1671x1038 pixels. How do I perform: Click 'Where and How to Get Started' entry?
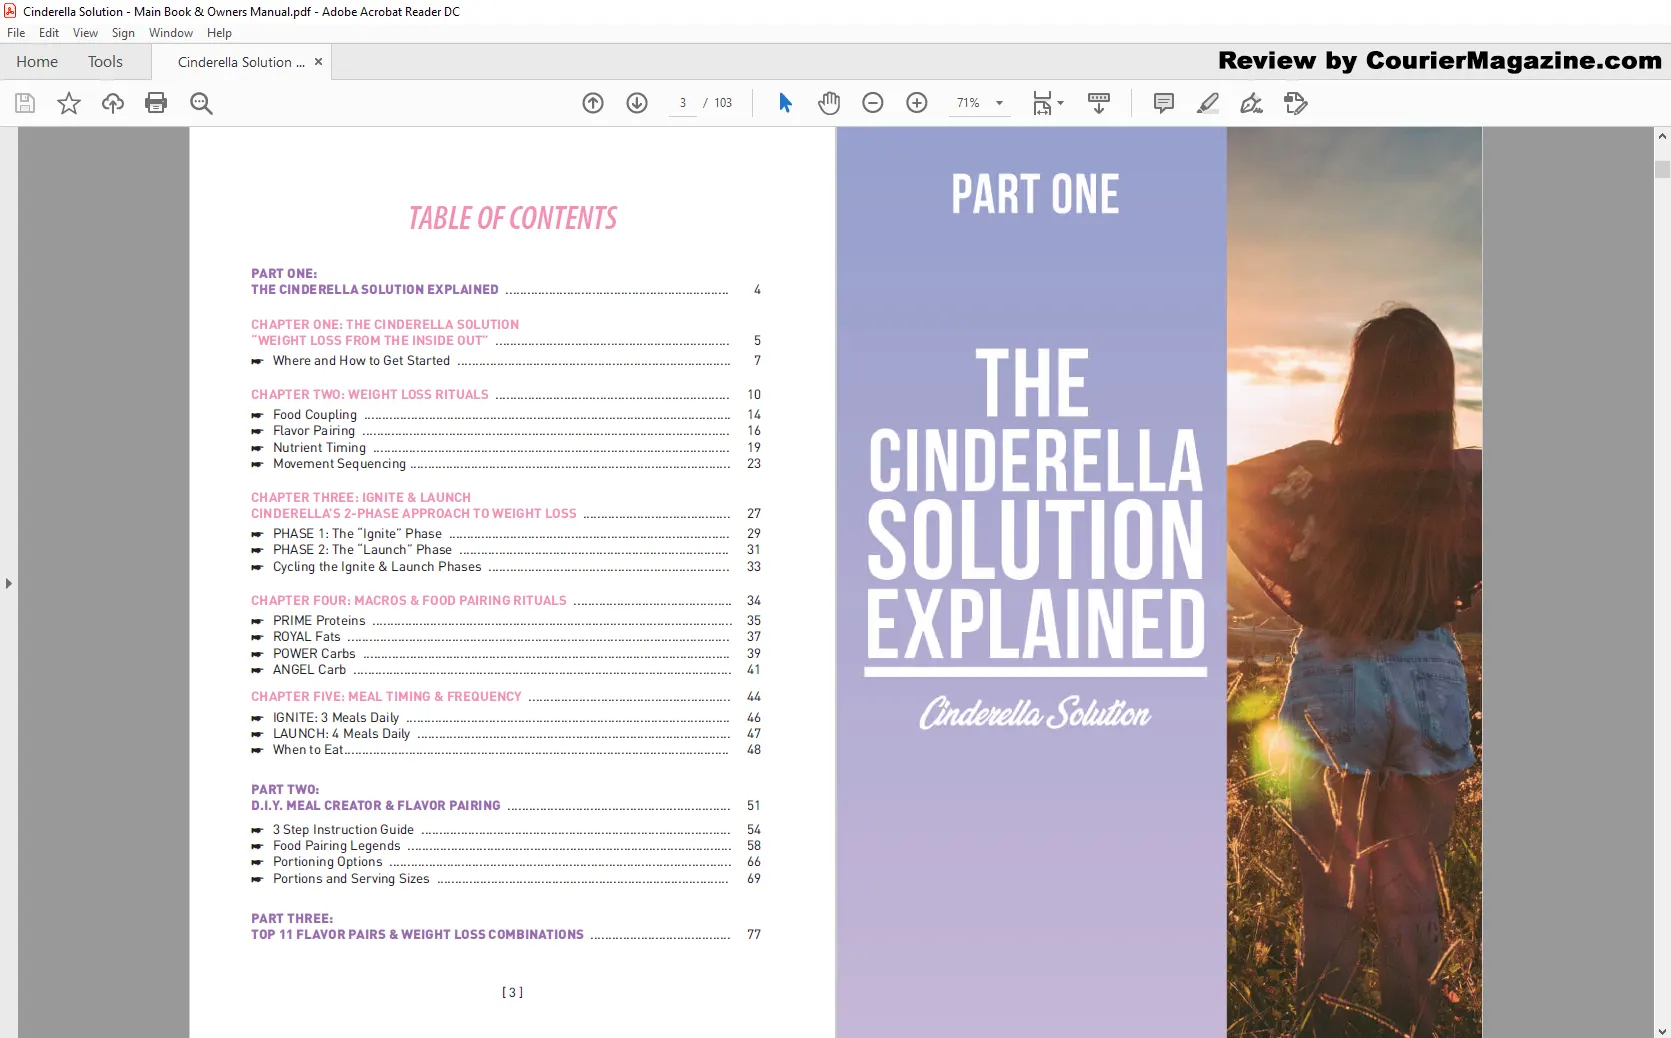click(x=361, y=361)
